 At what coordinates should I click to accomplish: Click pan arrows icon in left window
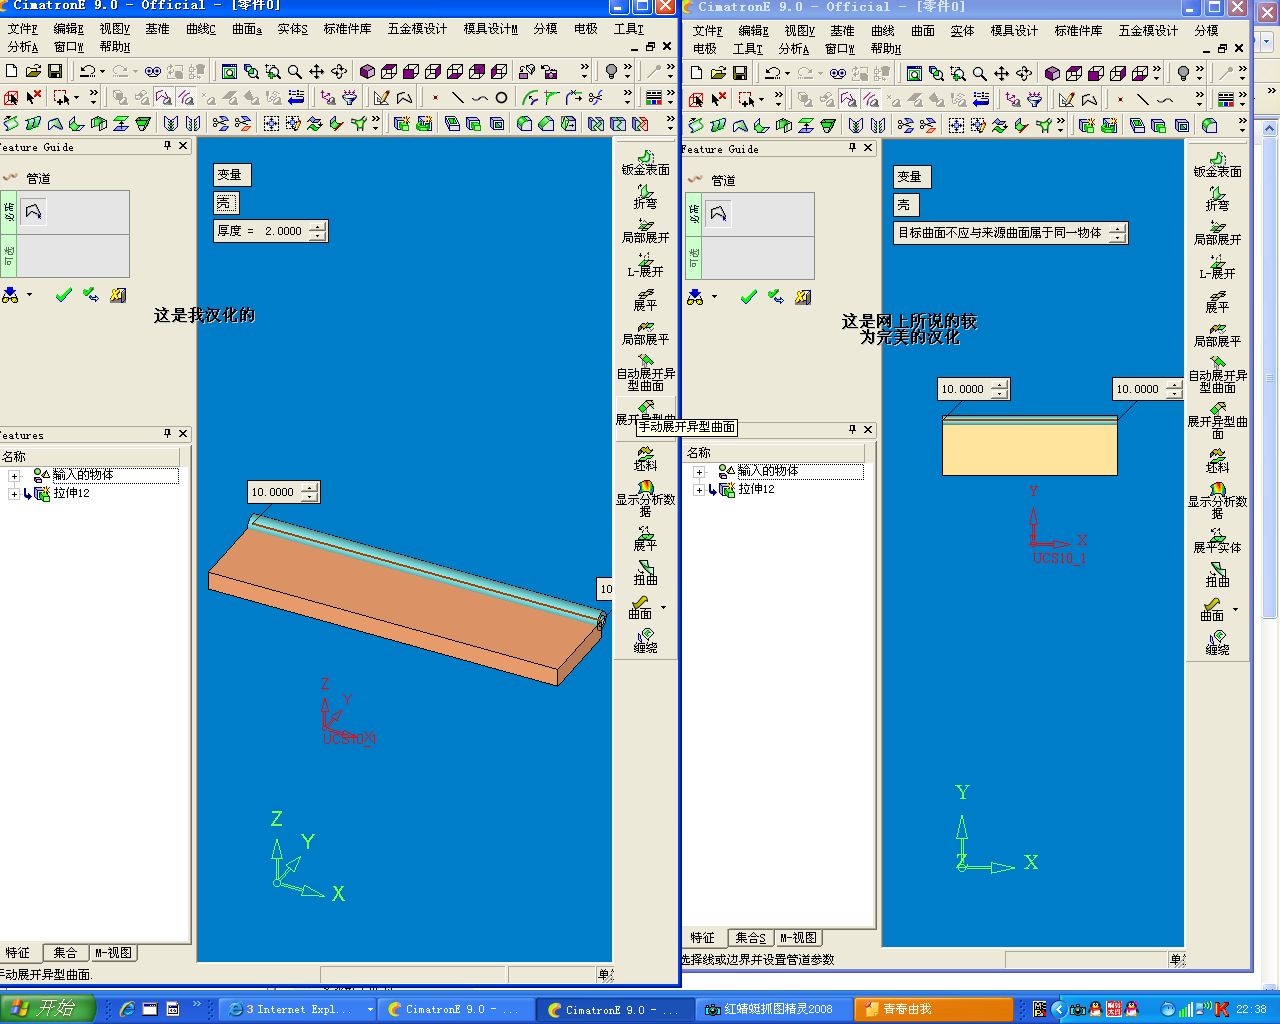tap(317, 72)
